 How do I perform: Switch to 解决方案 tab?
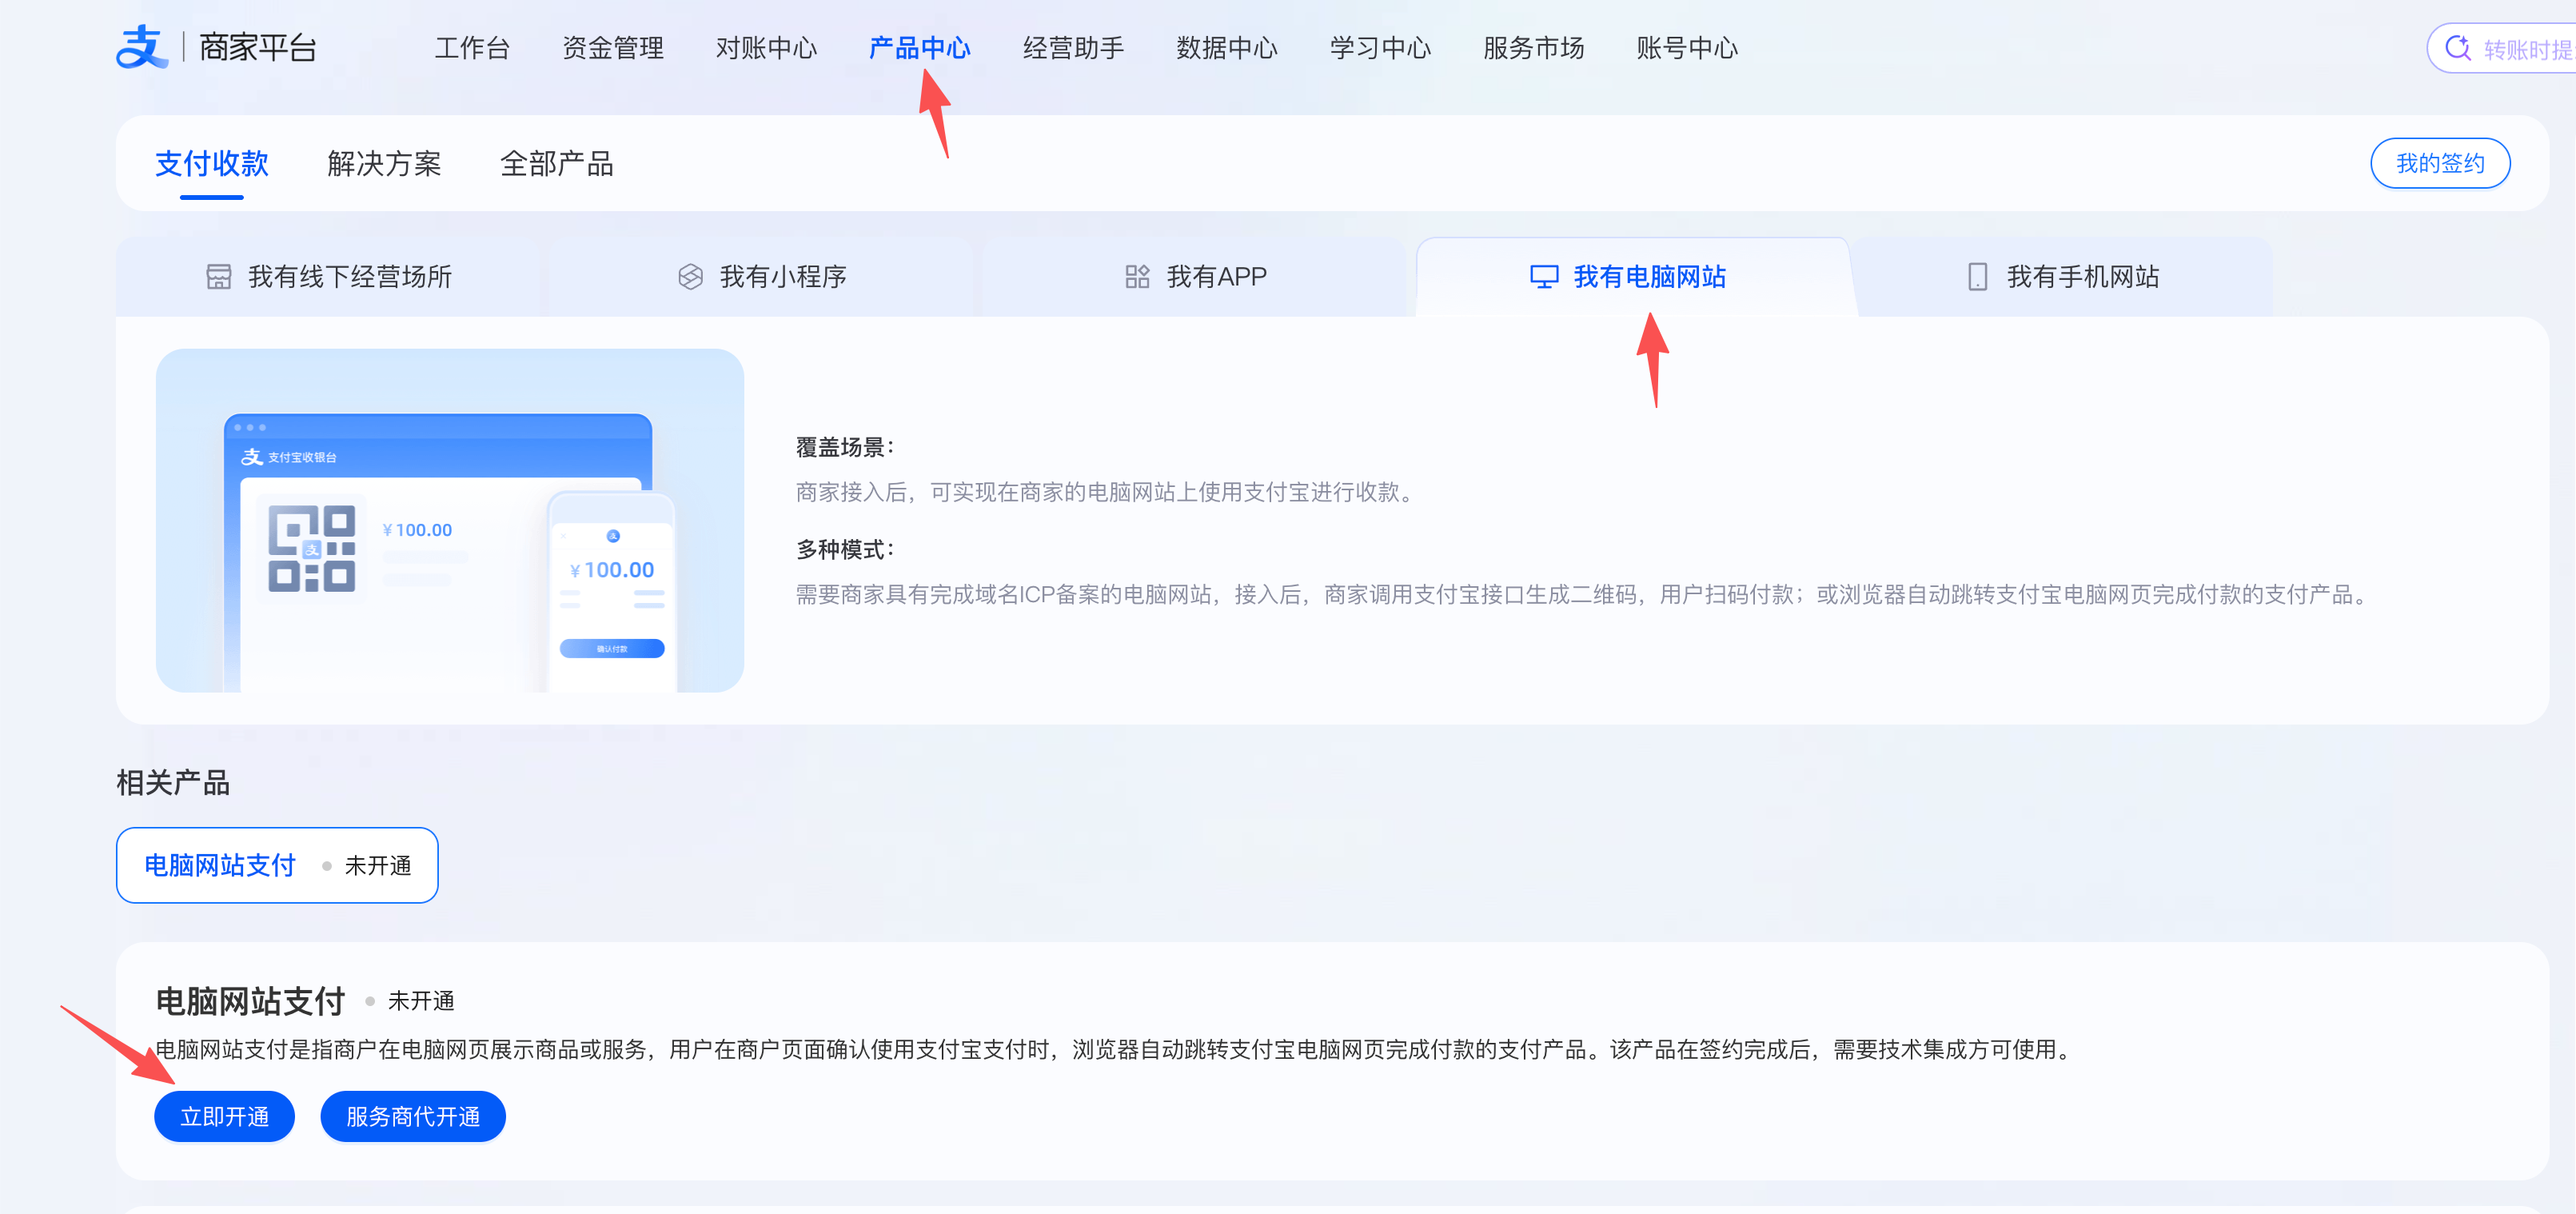pos(384,164)
